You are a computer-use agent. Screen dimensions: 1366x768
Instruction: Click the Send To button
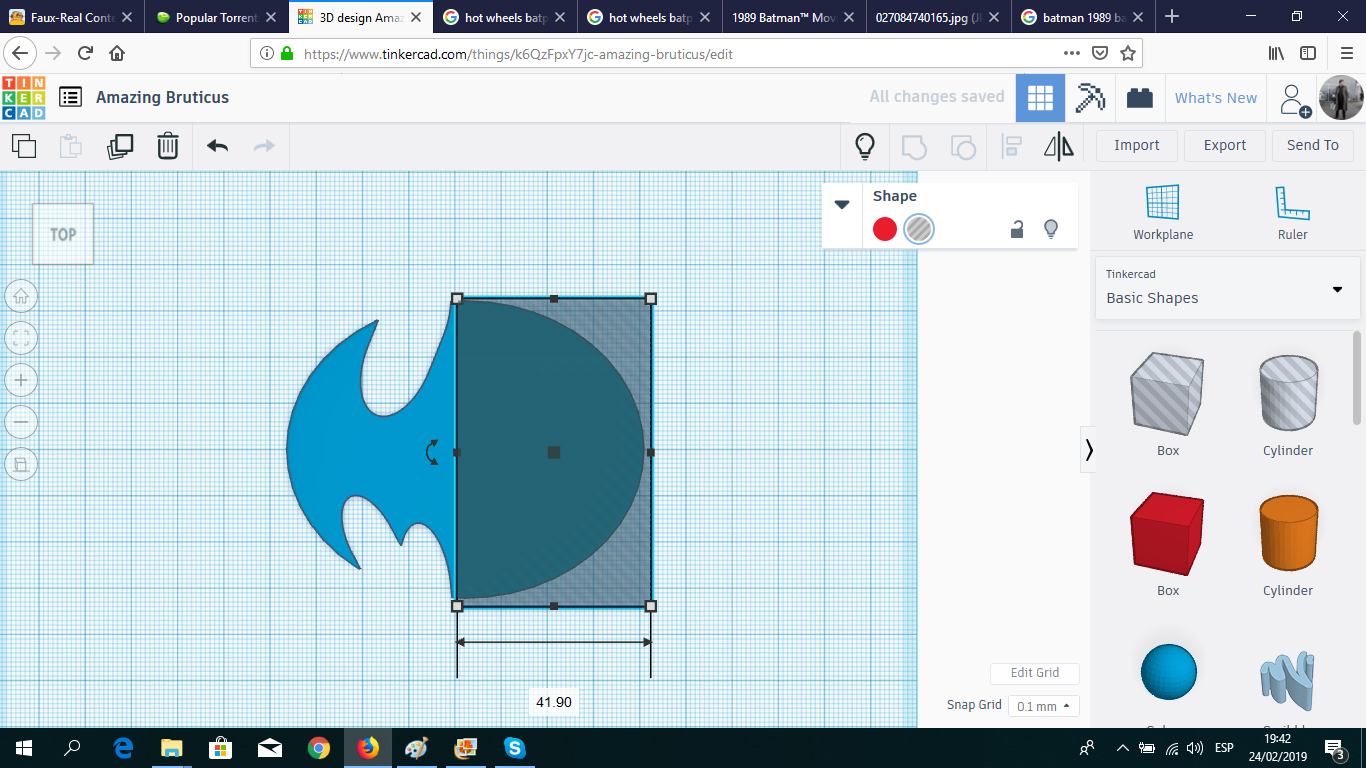pos(1313,145)
